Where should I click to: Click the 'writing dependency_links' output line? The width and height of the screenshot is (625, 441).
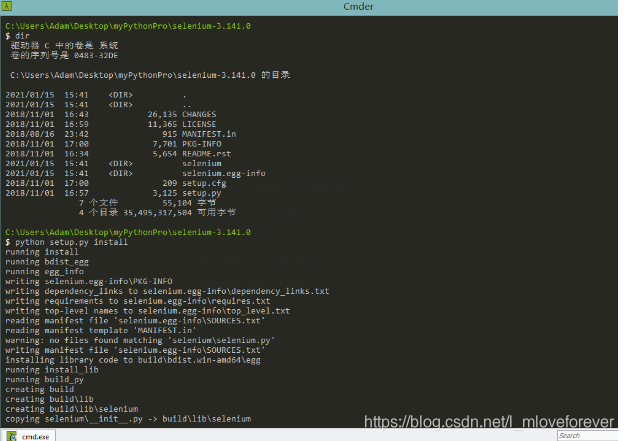167,291
